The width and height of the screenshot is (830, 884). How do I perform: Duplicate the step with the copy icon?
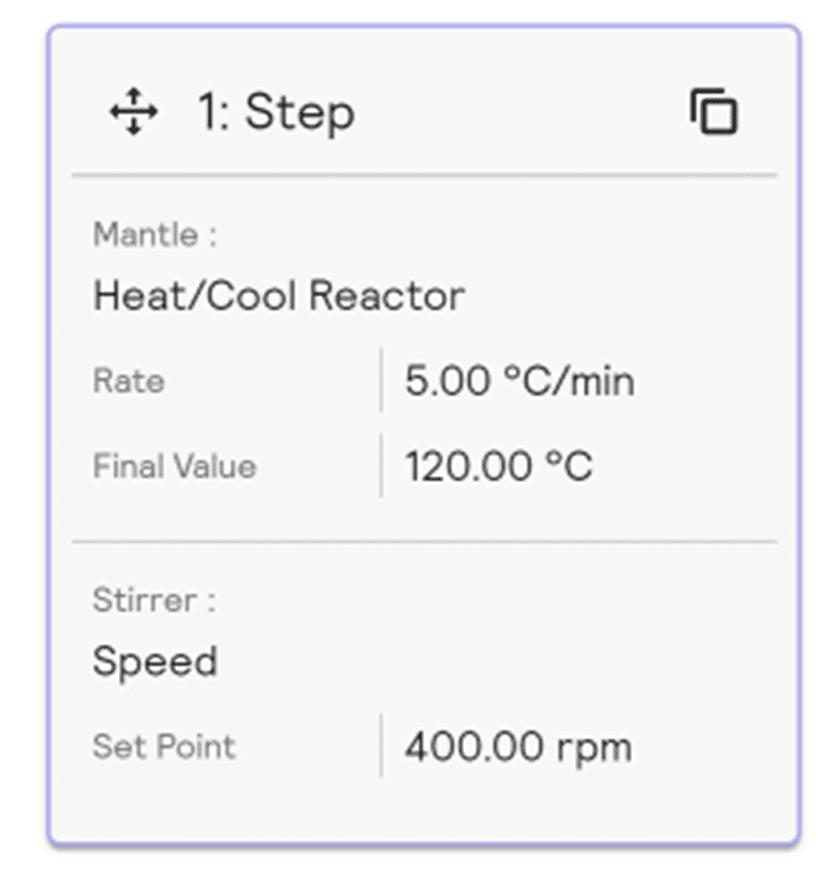point(714,111)
